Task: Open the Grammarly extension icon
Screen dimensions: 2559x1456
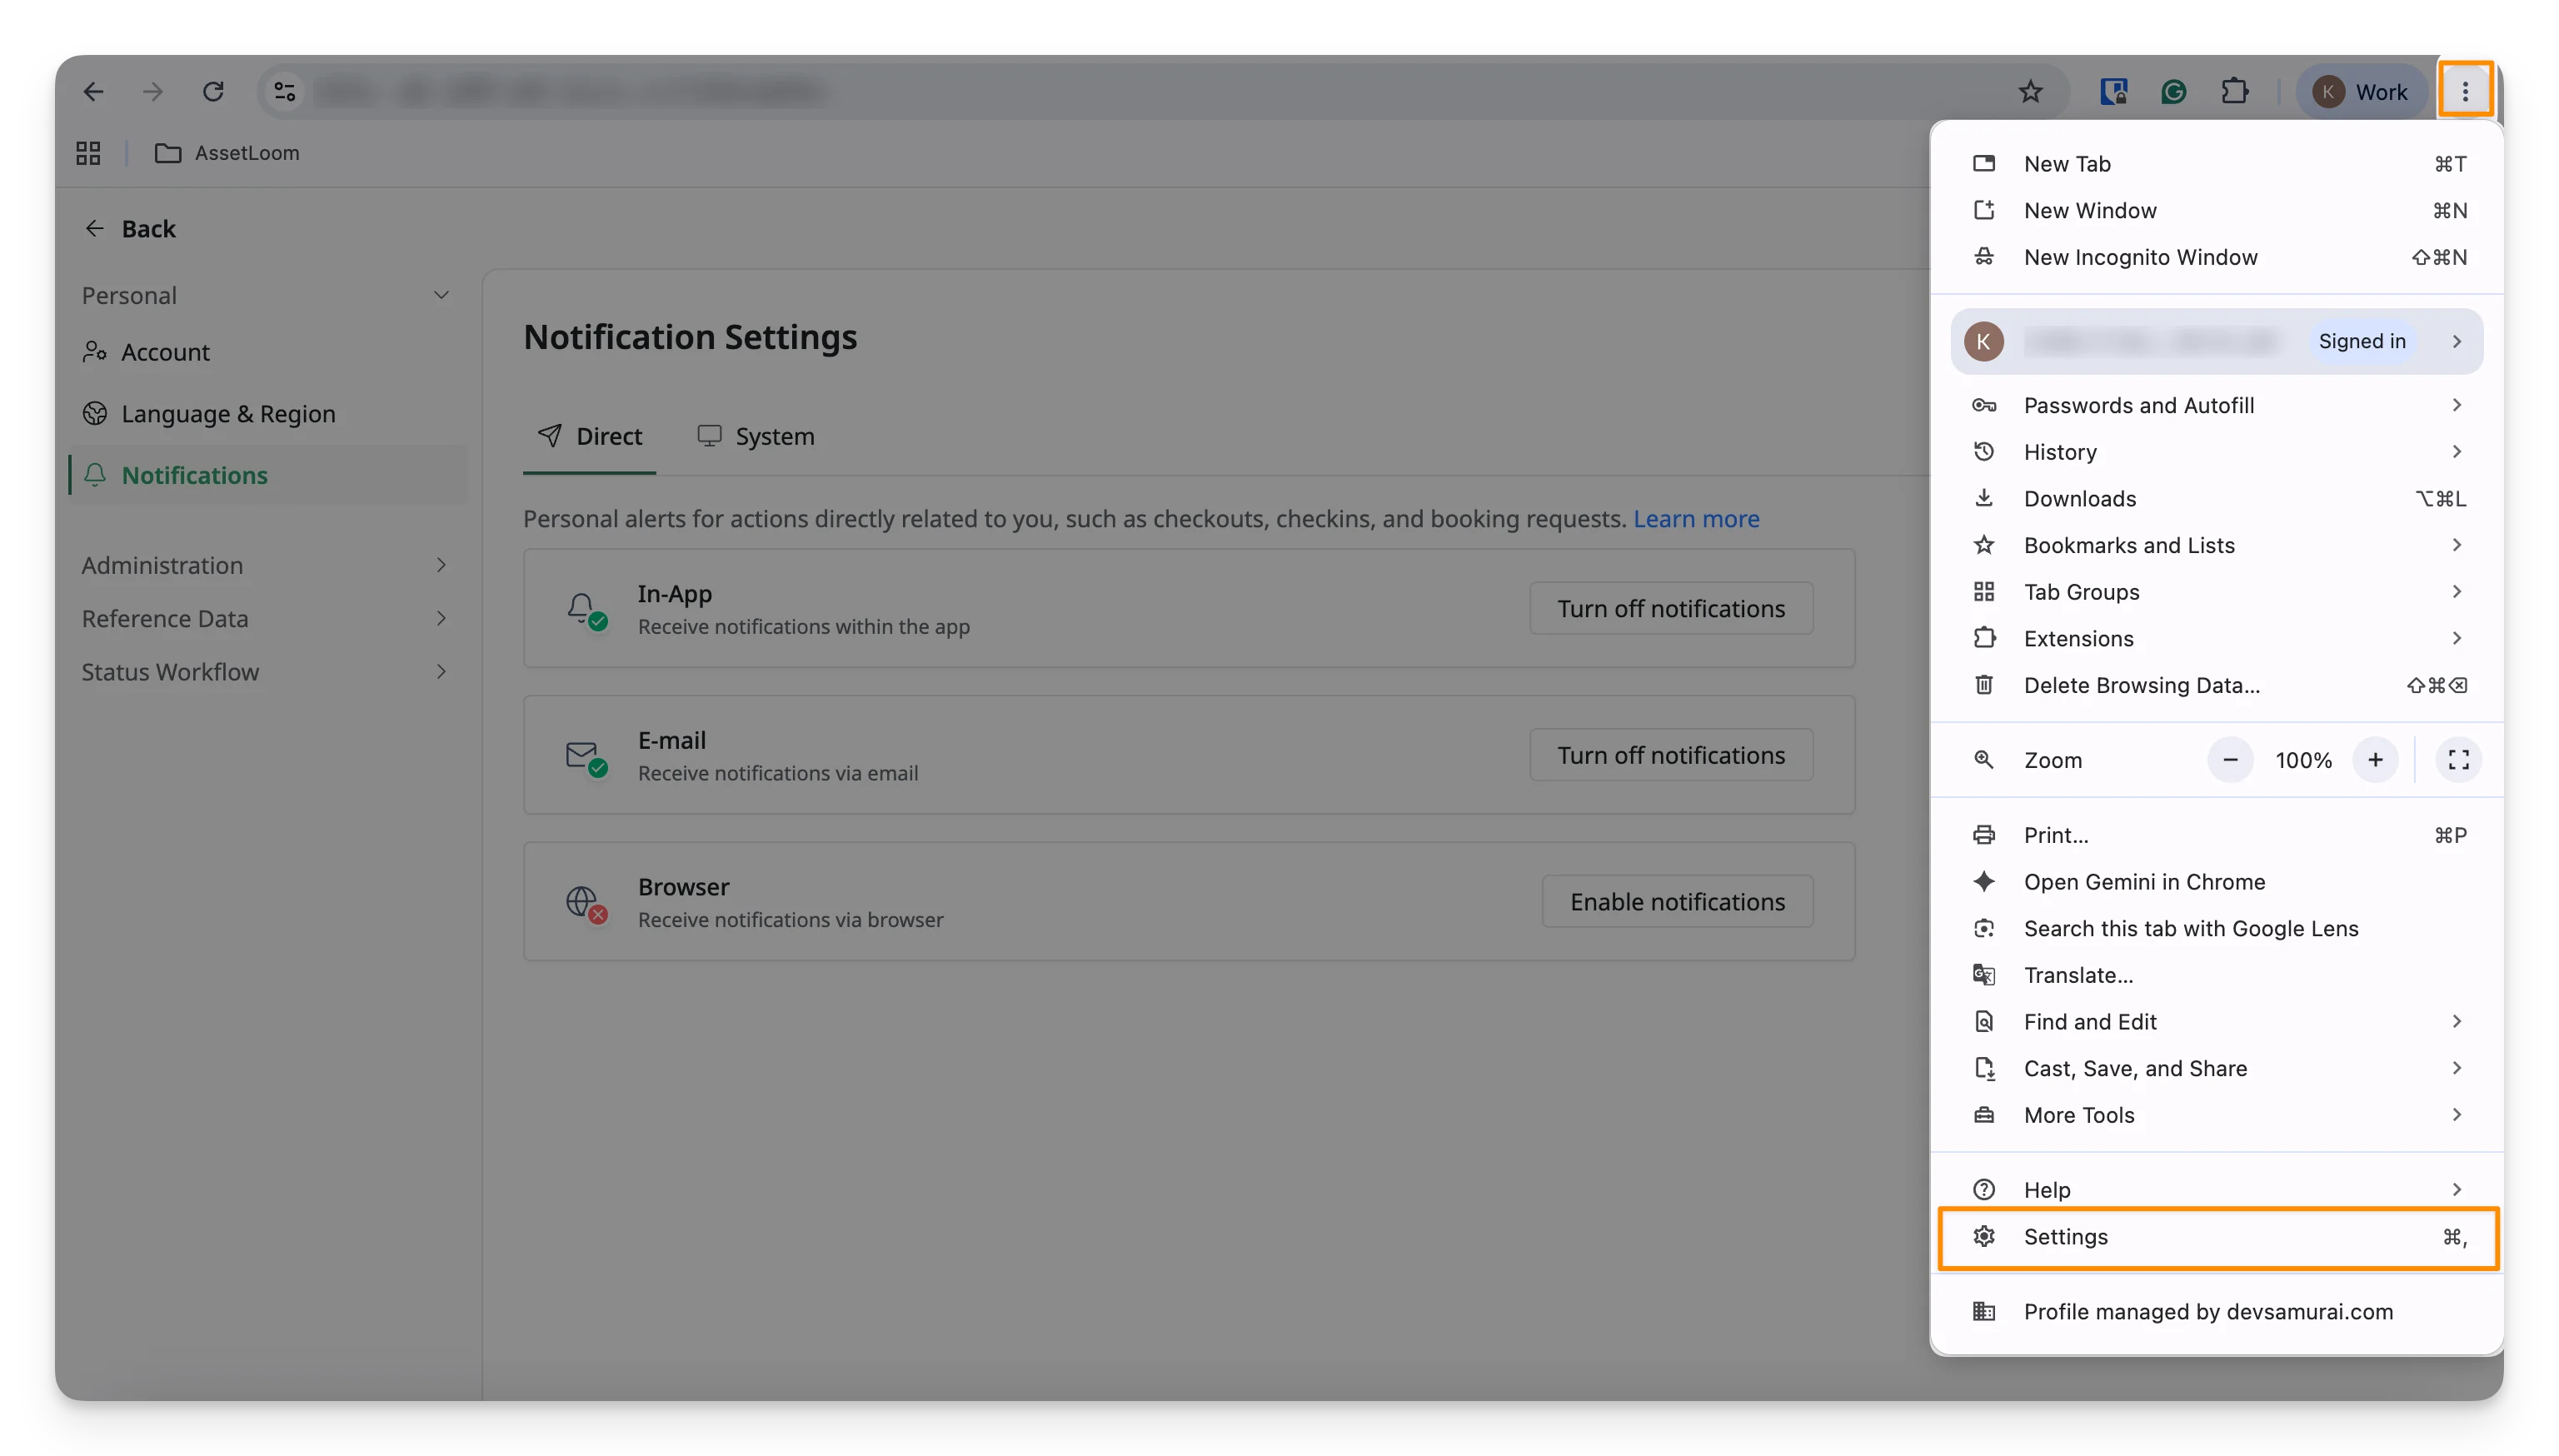Action: point(2173,92)
